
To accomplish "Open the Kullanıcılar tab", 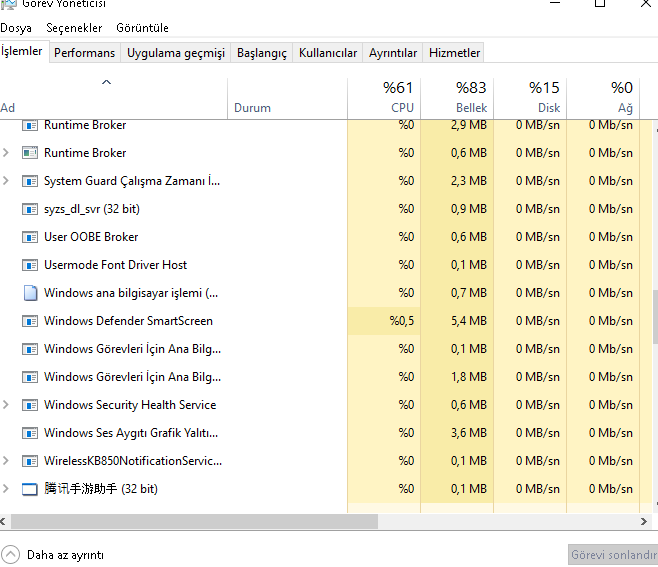I will click(328, 53).
